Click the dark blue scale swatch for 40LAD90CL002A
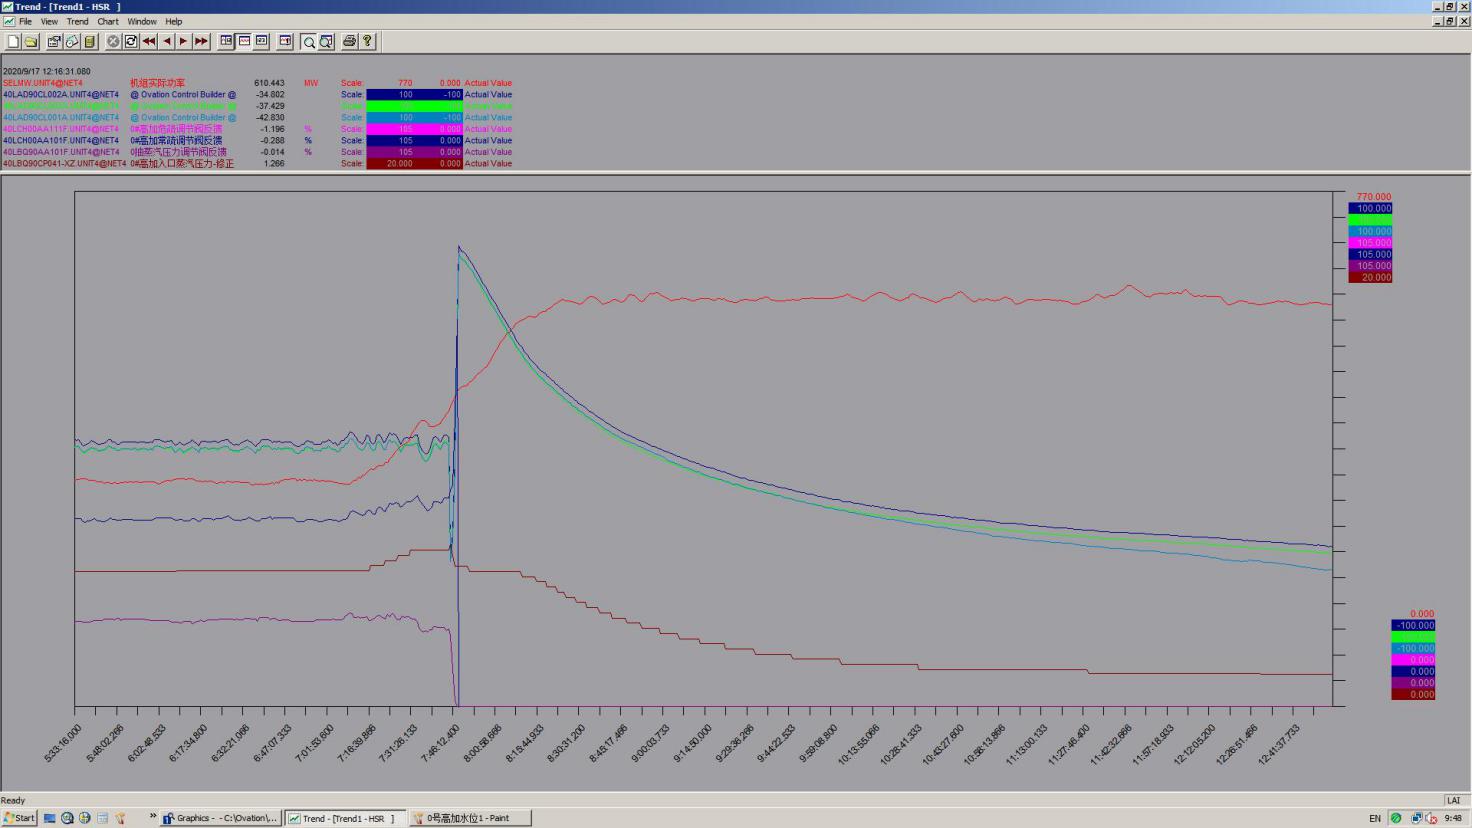The image size is (1472, 828). (x=414, y=94)
